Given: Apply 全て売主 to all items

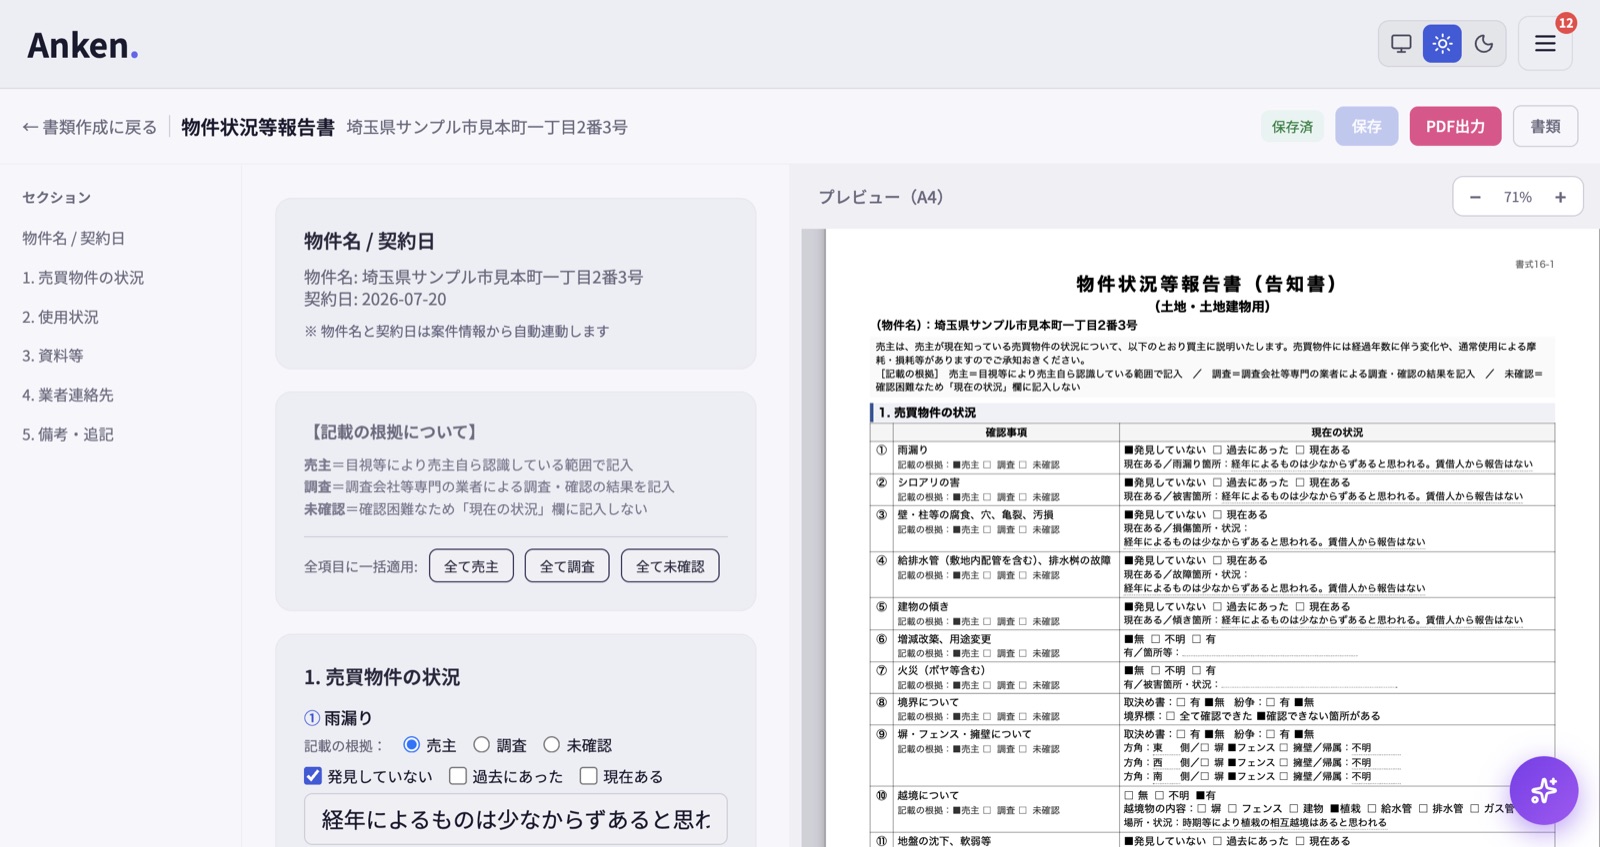Looking at the screenshot, I should [x=471, y=566].
